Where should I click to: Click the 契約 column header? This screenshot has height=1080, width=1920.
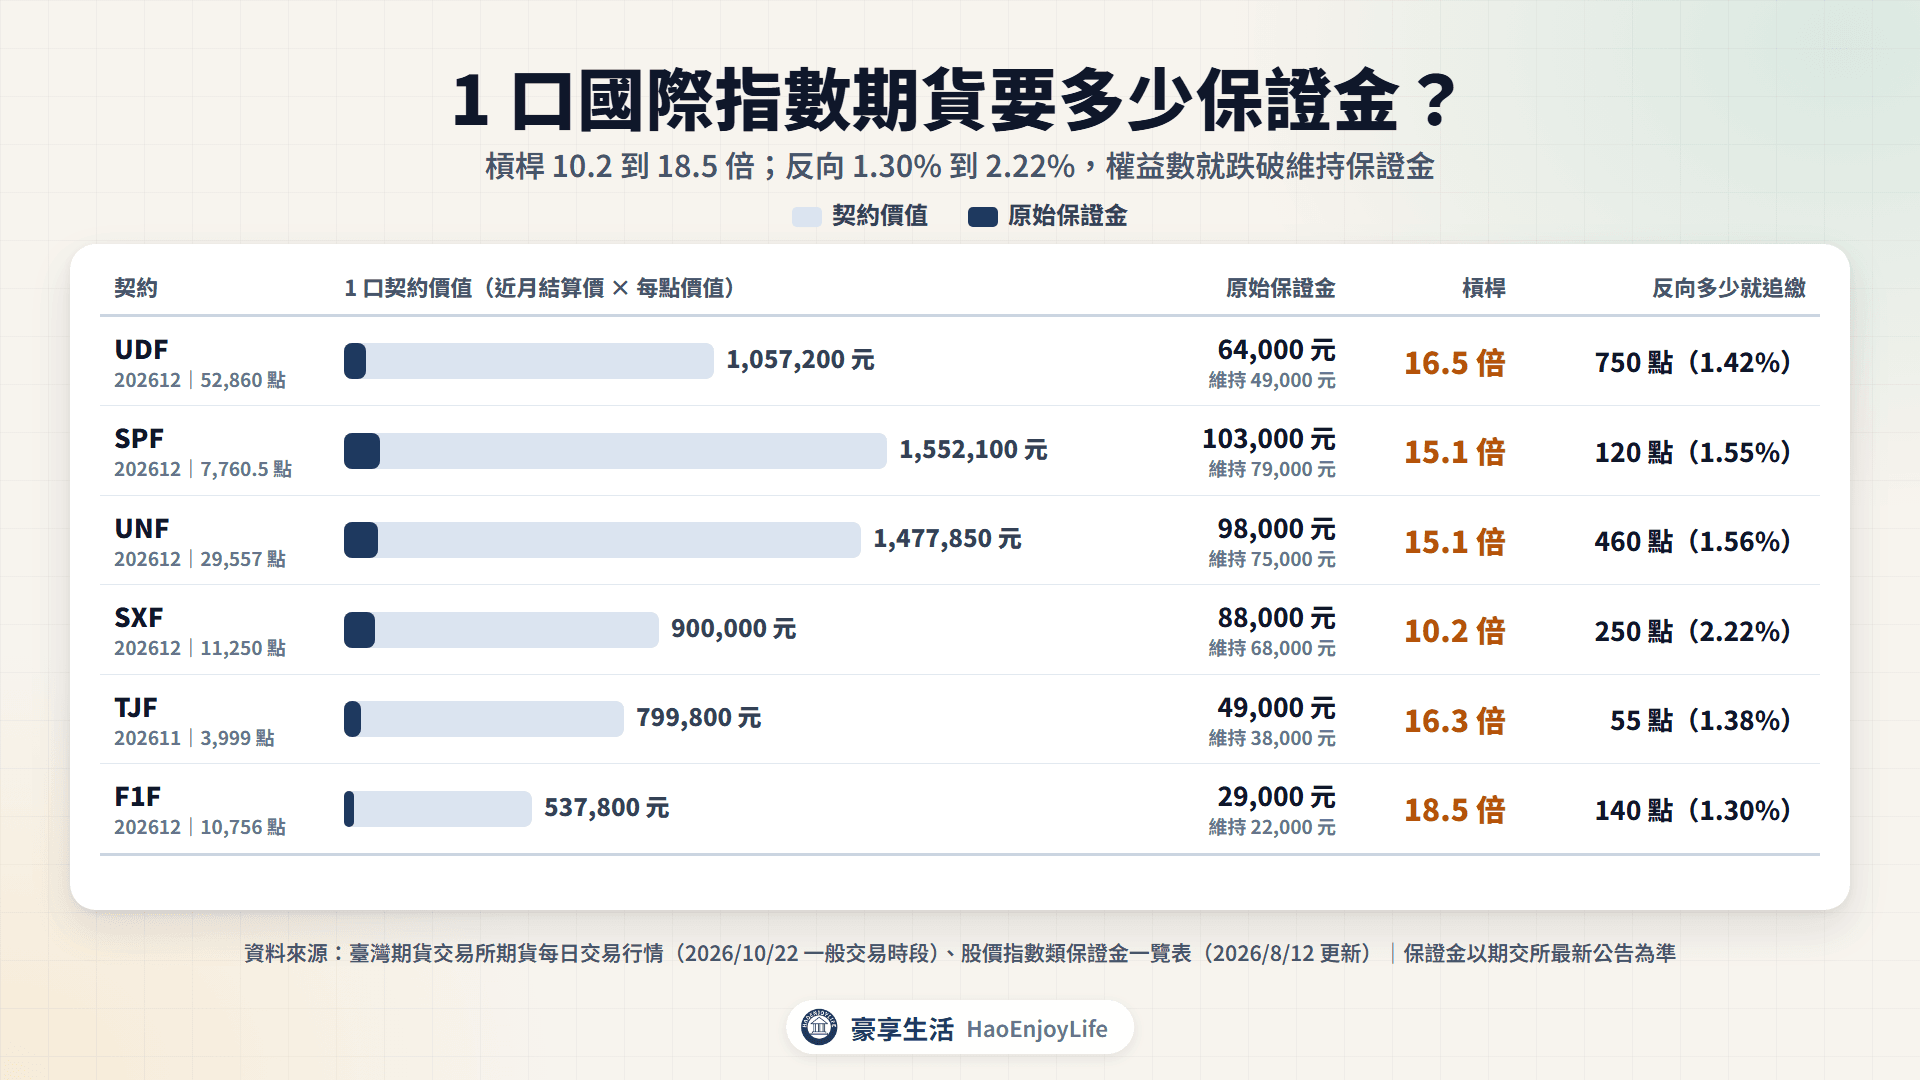click(136, 288)
